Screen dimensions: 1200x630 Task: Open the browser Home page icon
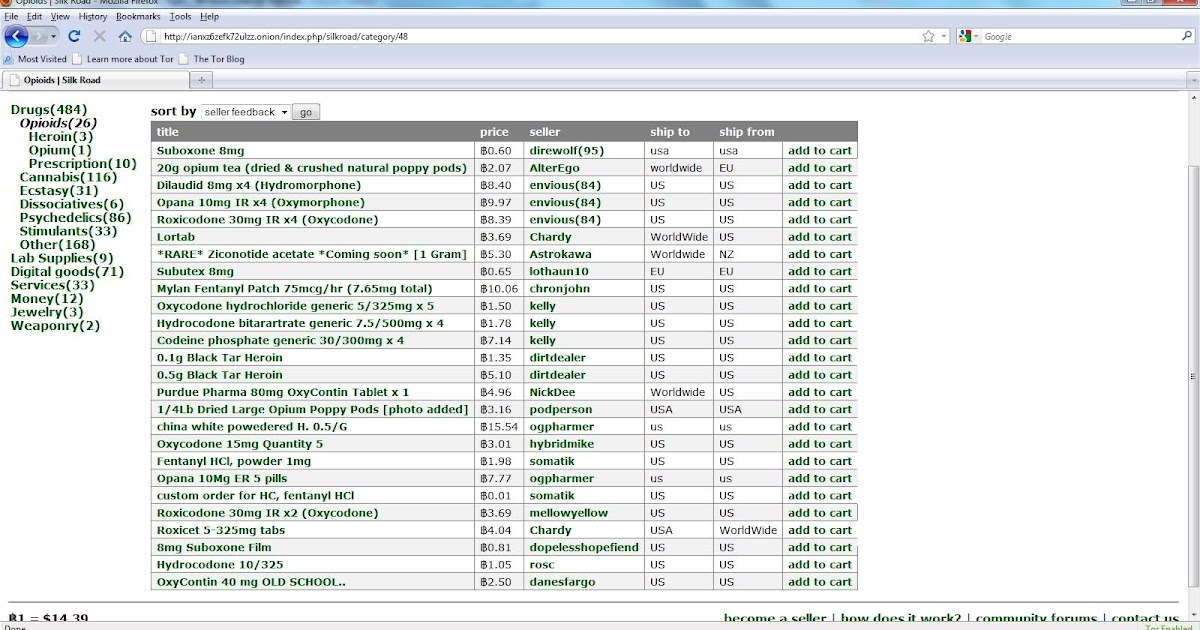click(x=125, y=36)
